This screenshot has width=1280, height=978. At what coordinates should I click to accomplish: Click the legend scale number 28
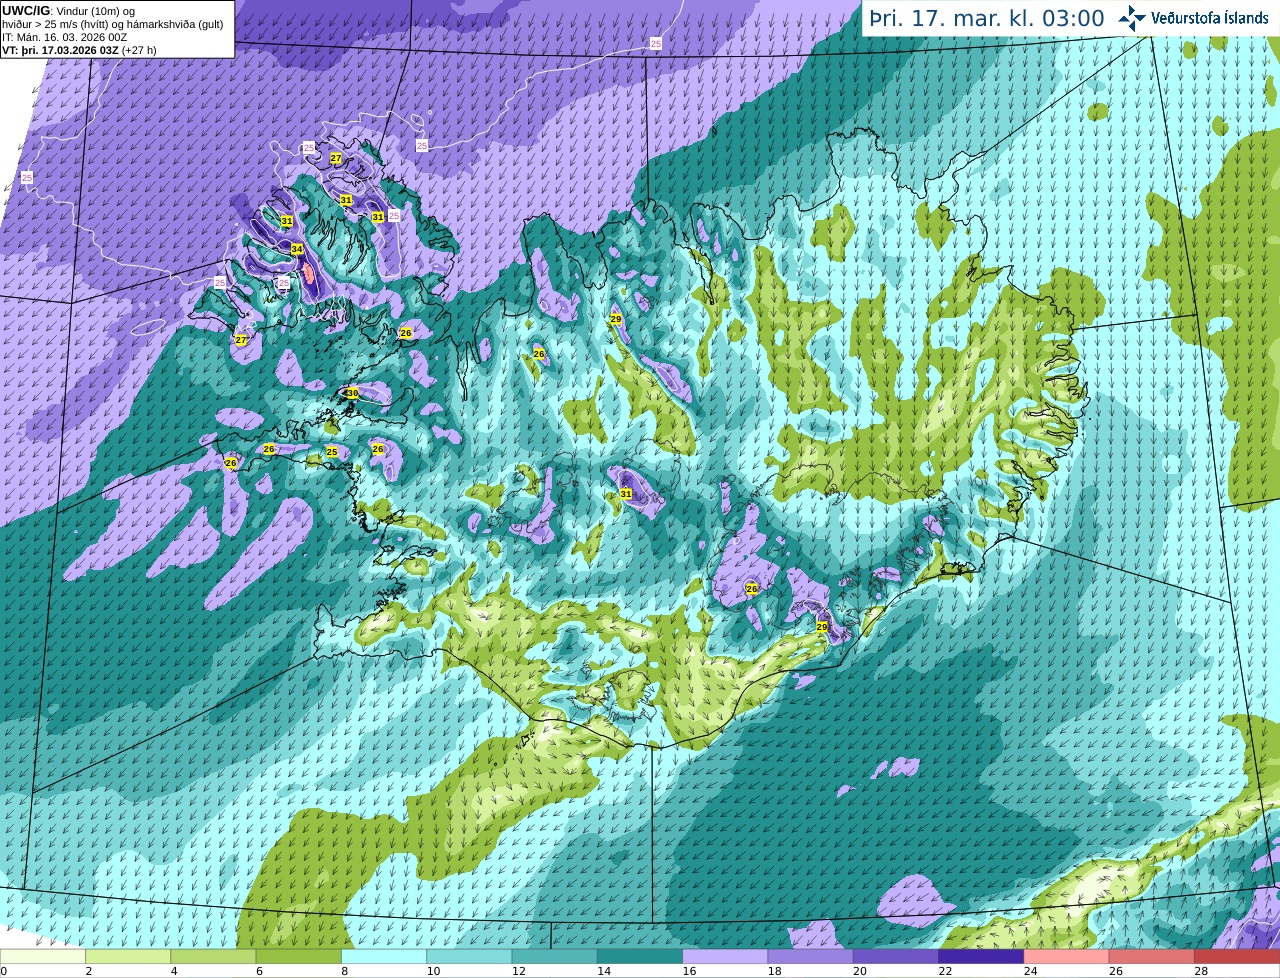tap(1200, 971)
